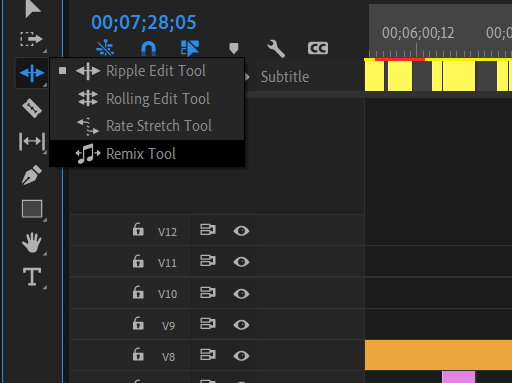The height and width of the screenshot is (383, 512).
Task: Expand the Subtitle track arrow
Action: pos(247,77)
